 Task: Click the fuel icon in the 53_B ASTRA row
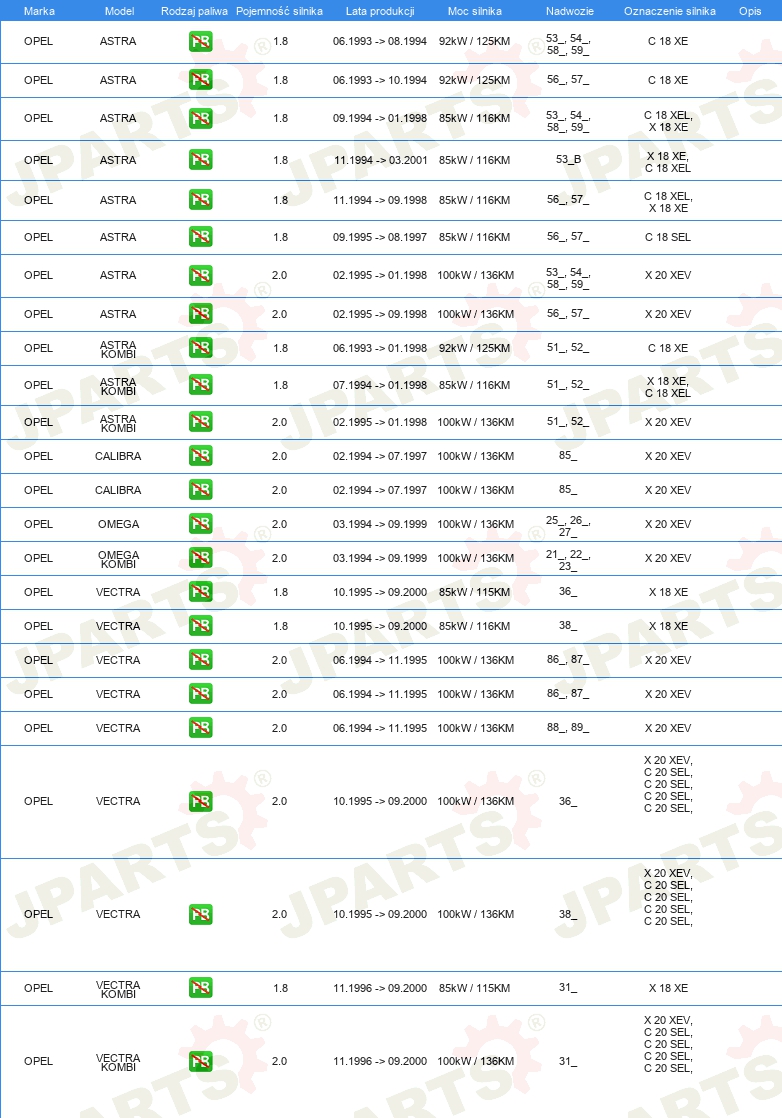(200, 160)
